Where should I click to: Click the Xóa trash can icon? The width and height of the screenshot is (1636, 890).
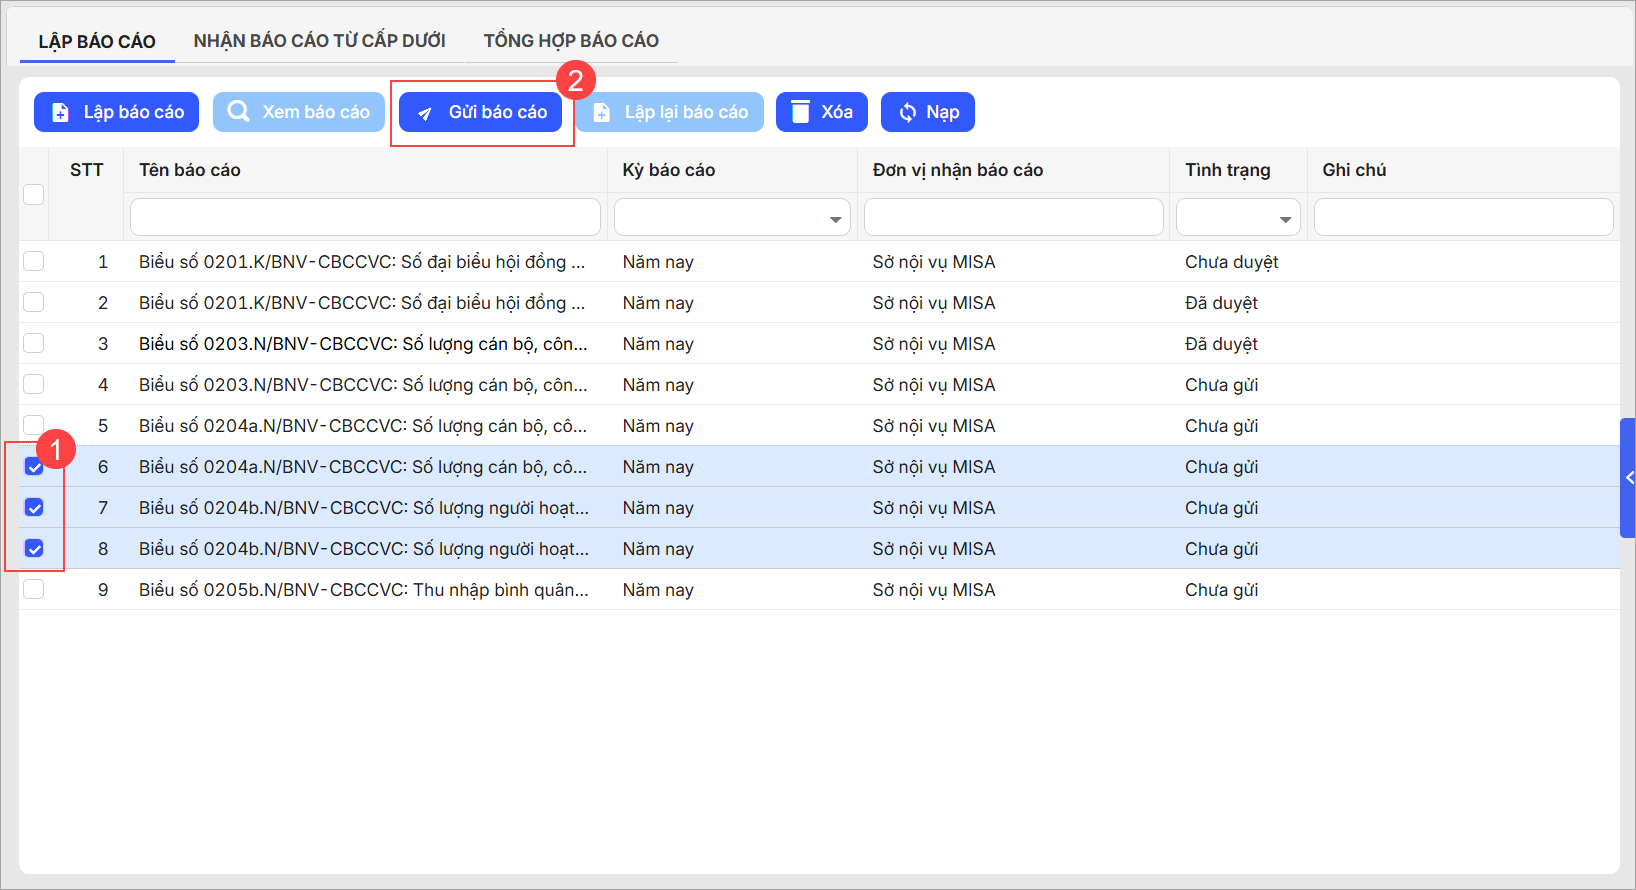click(800, 112)
